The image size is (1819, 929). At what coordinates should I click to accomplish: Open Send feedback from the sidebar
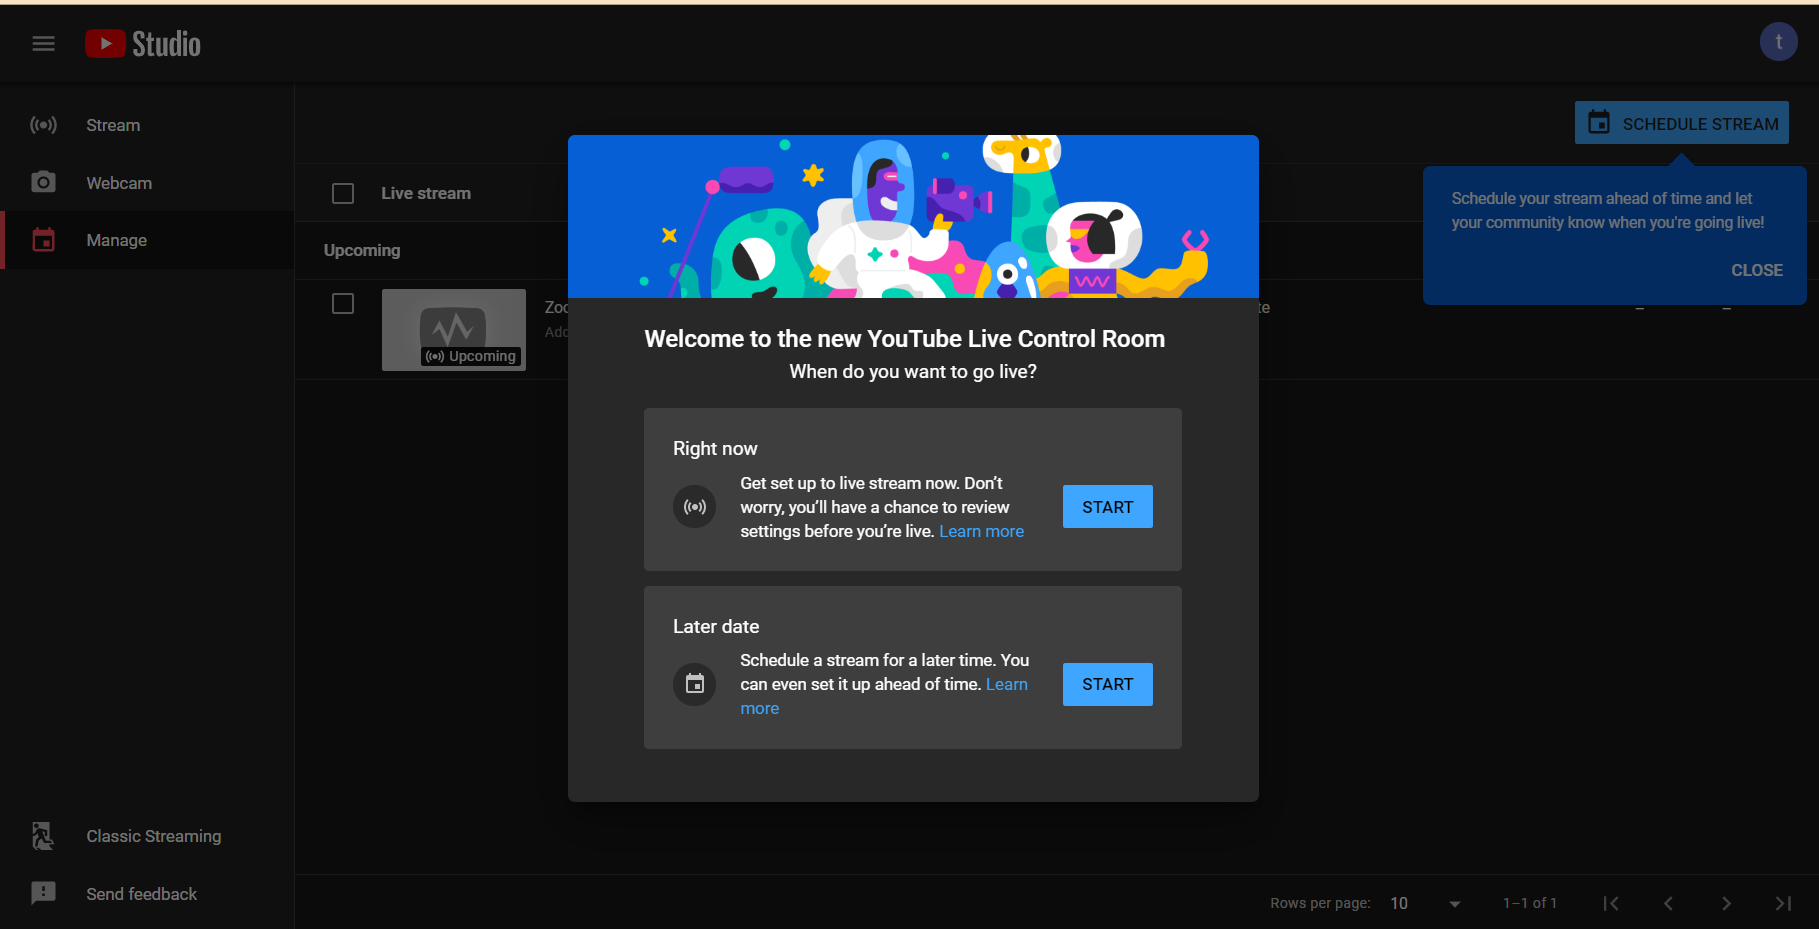[147, 894]
